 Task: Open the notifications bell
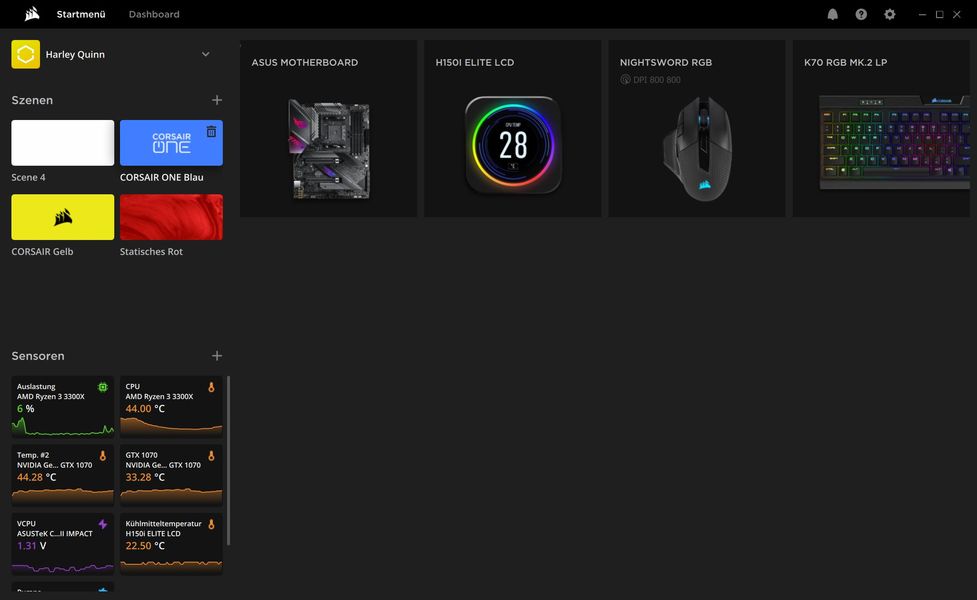tap(832, 14)
